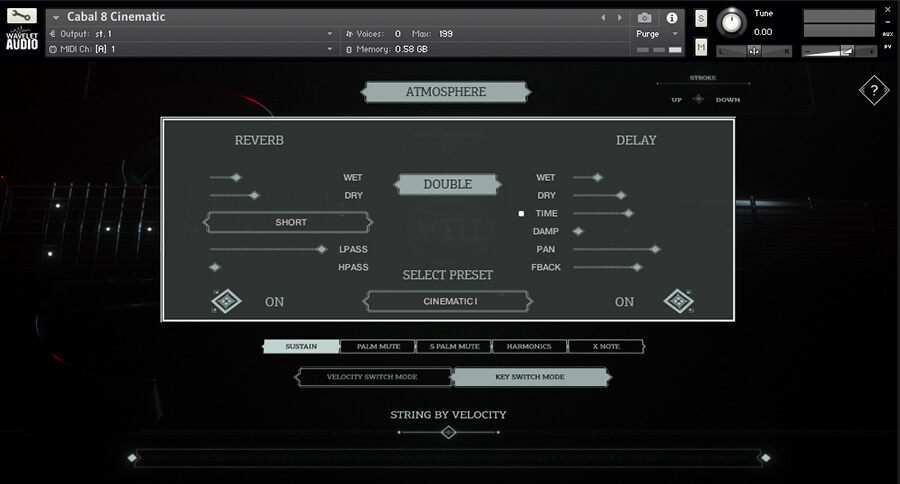Image resolution: width=900 pixels, height=484 pixels.
Task: Click the Reverb LPASS slider handle
Action: 322,249
